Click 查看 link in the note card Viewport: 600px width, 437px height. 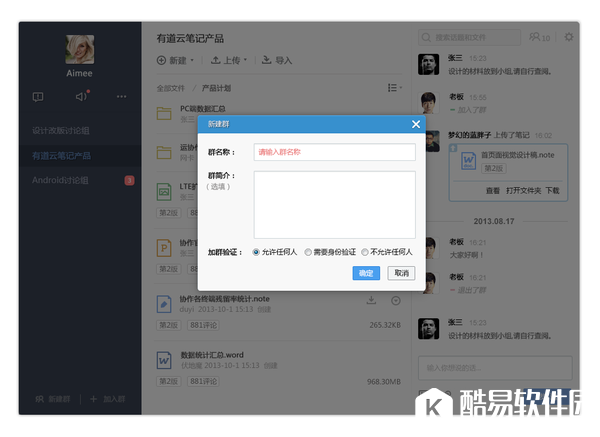click(493, 191)
